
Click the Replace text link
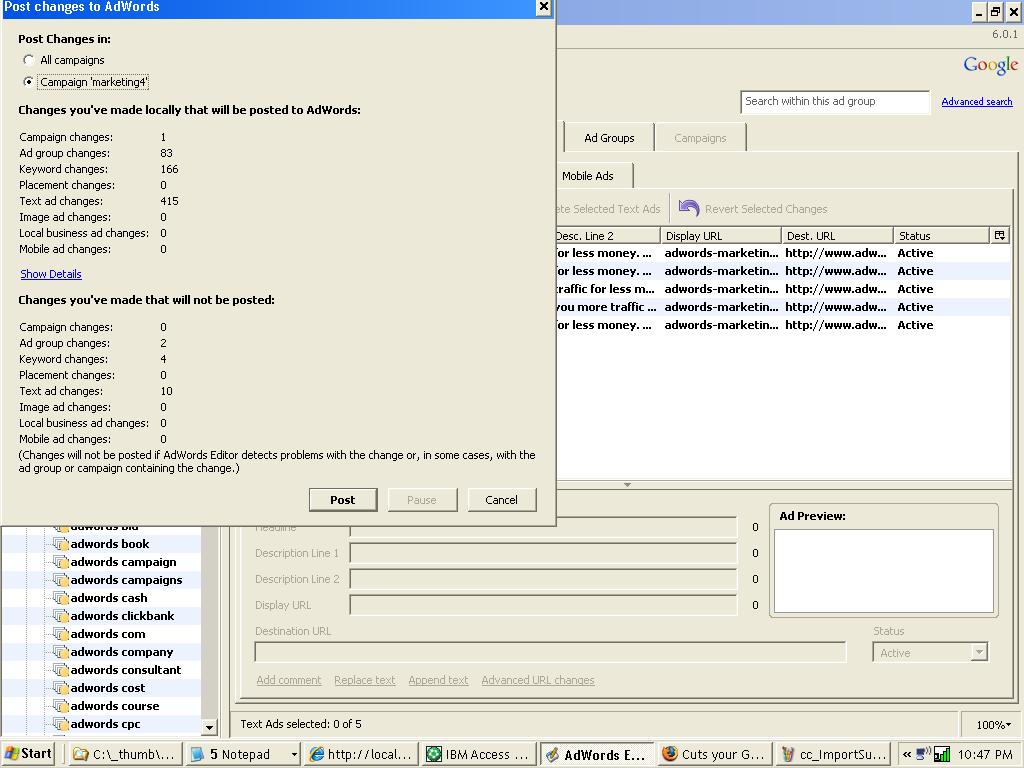coord(364,680)
